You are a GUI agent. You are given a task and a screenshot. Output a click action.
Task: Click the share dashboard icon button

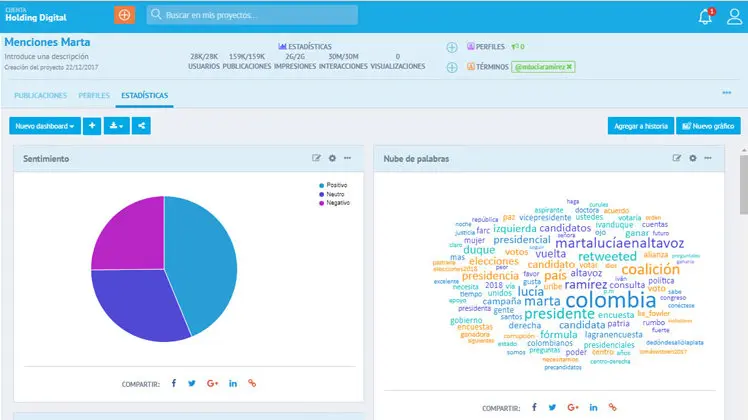pos(141,126)
